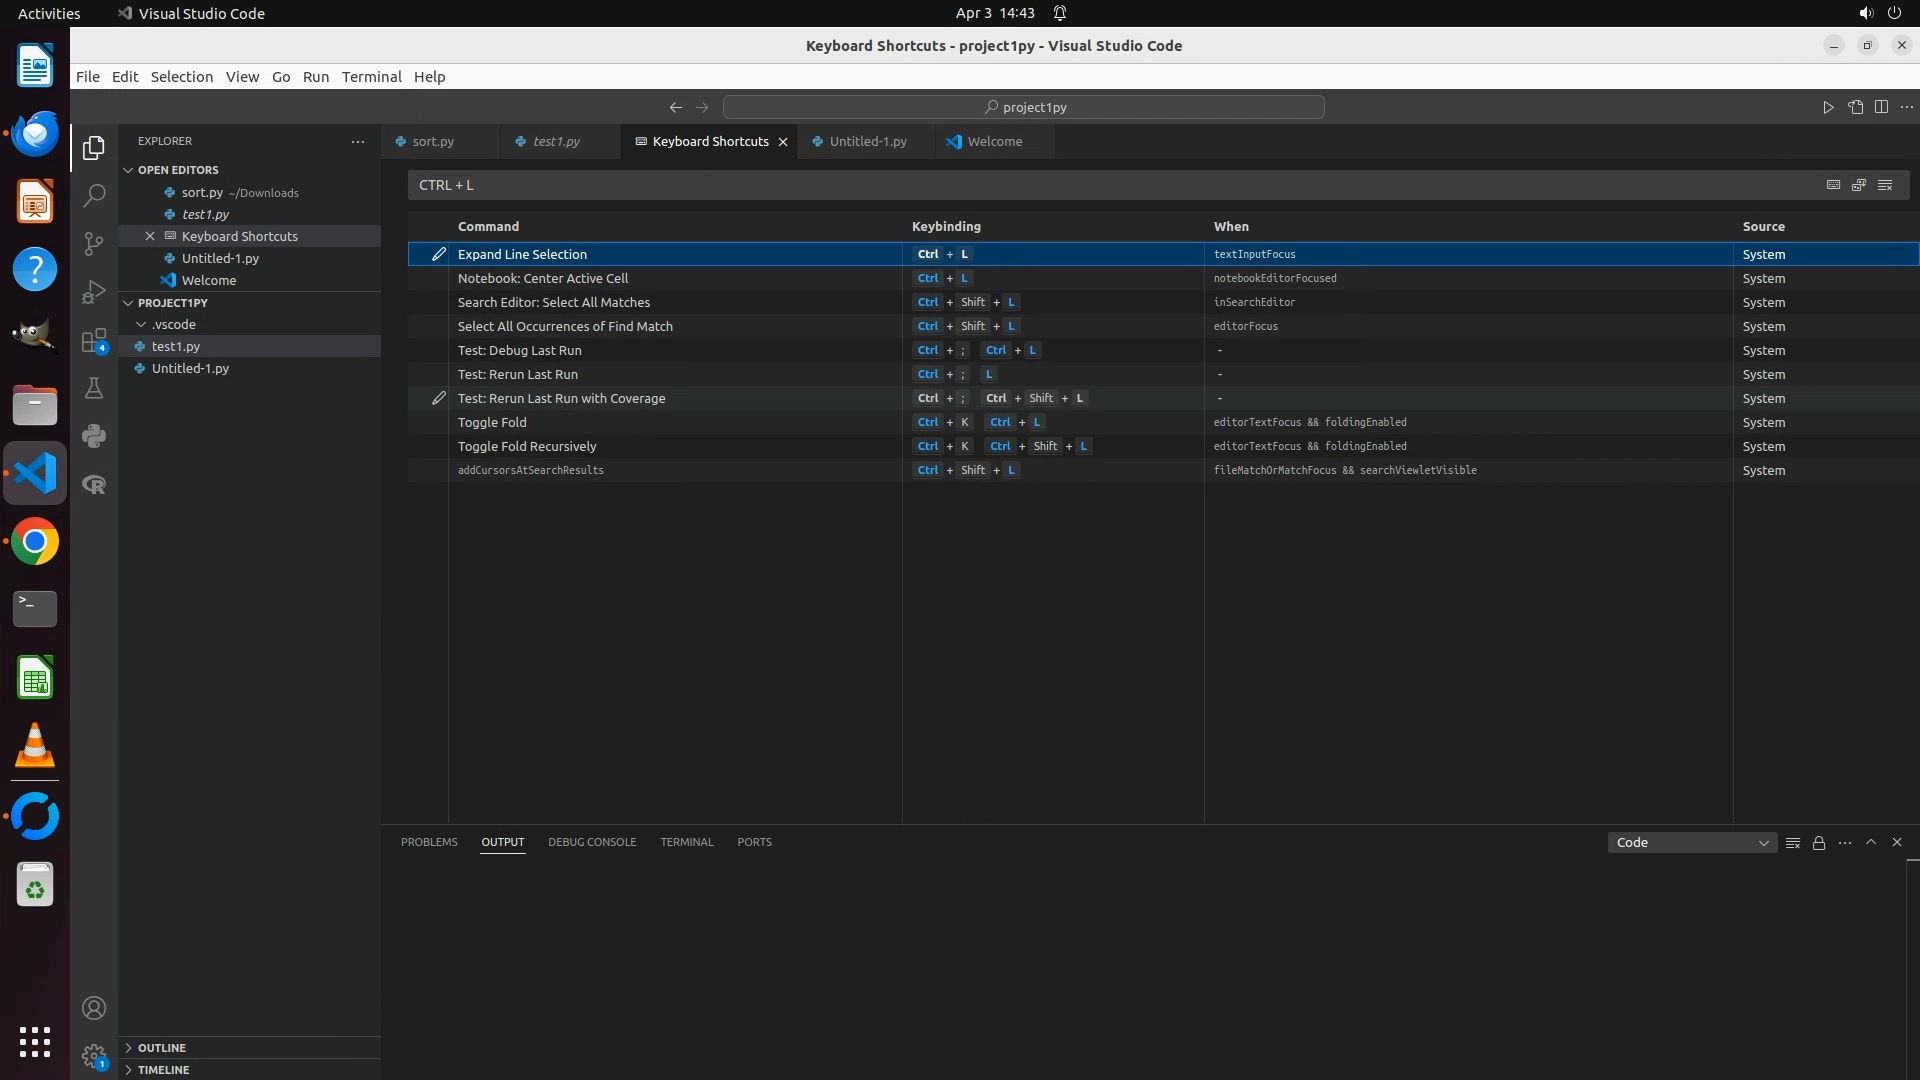This screenshot has width=1920, height=1080.
Task: Click the Manage gear icon
Action: tap(94, 1055)
